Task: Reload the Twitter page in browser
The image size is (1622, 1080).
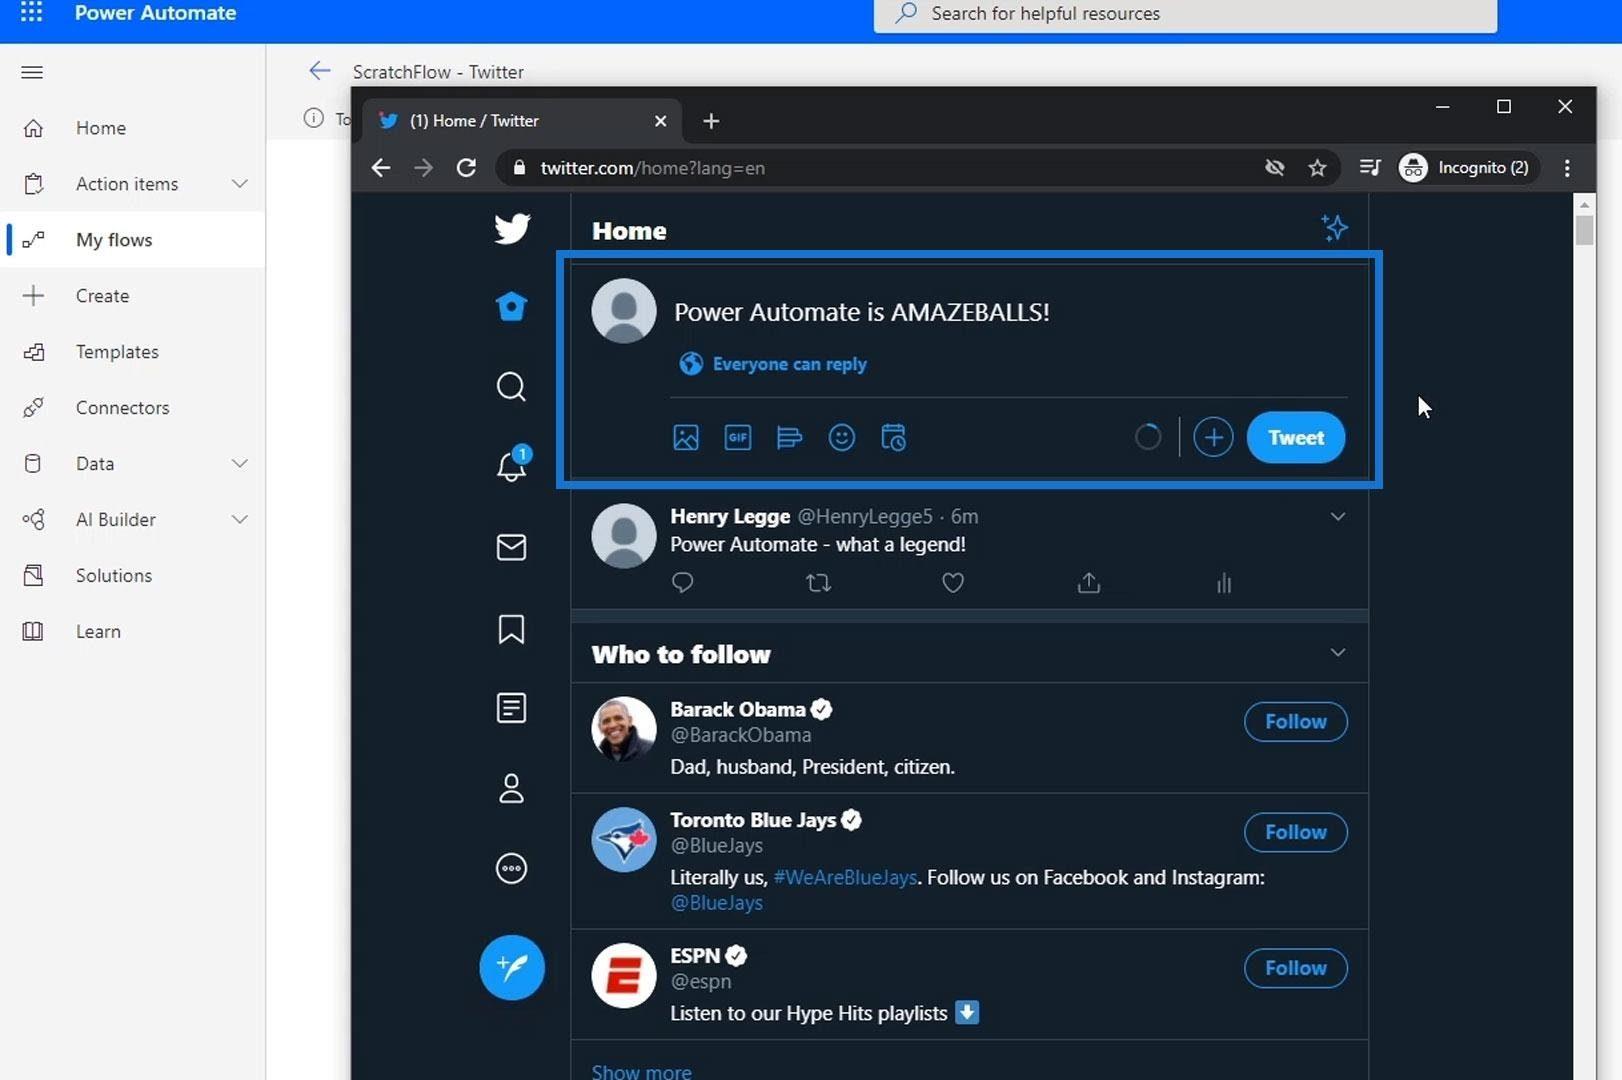Action: 466,167
